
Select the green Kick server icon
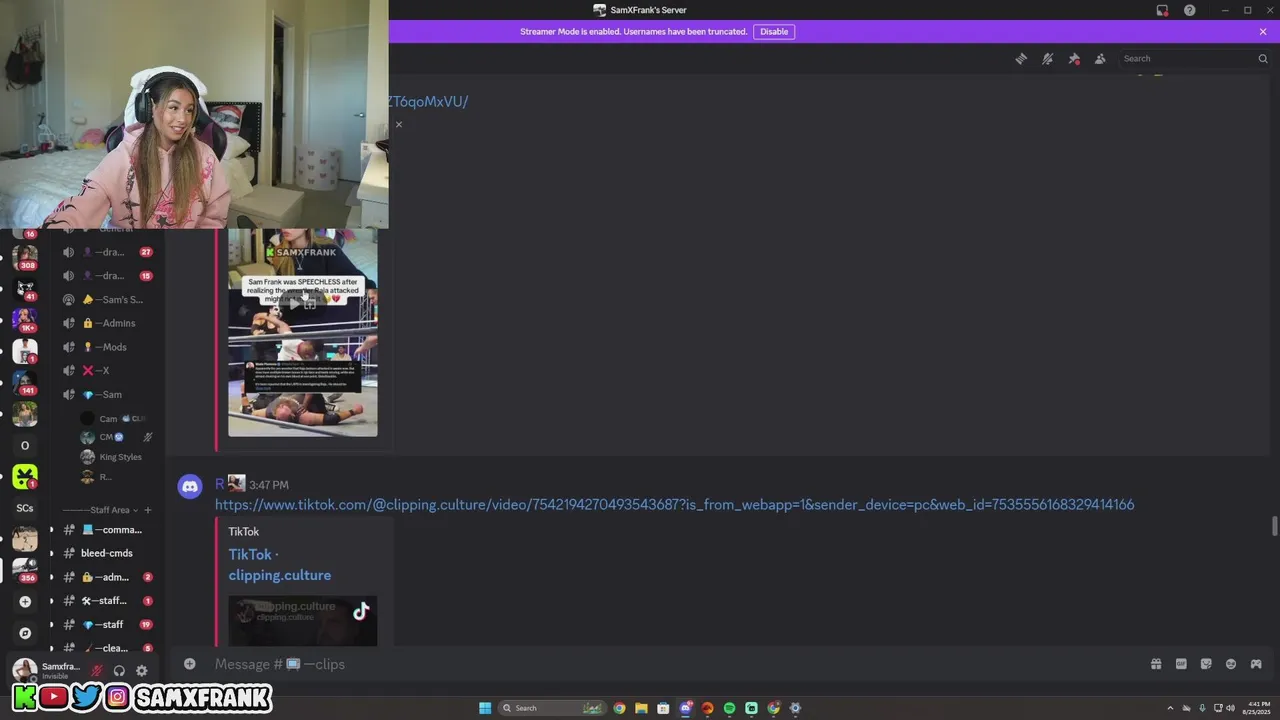[x=25, y=476]
